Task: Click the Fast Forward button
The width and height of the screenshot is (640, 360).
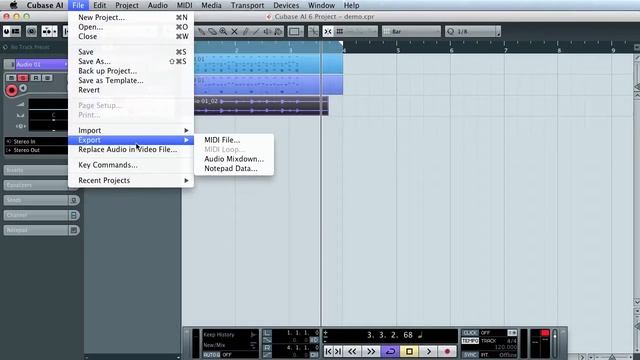Action: click(371, 351)
